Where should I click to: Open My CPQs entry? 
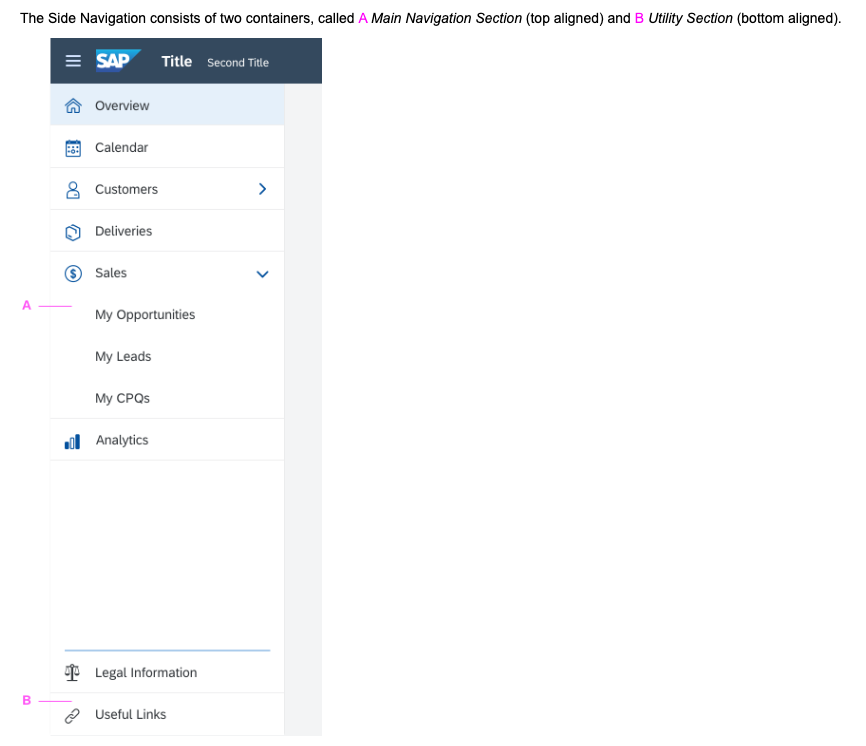point(122,398)
